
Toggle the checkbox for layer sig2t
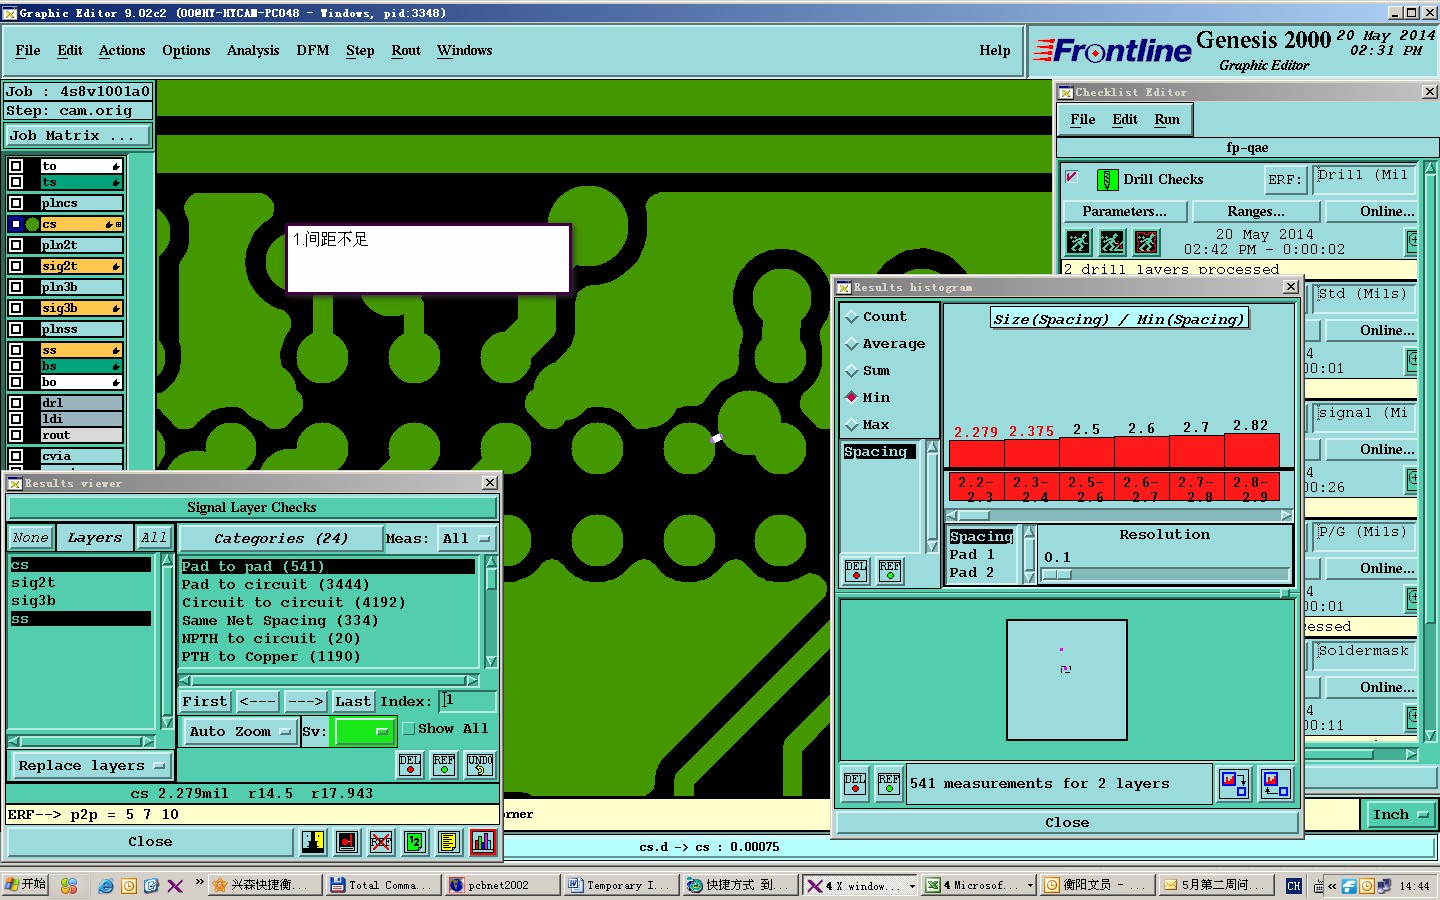[16, 266]
